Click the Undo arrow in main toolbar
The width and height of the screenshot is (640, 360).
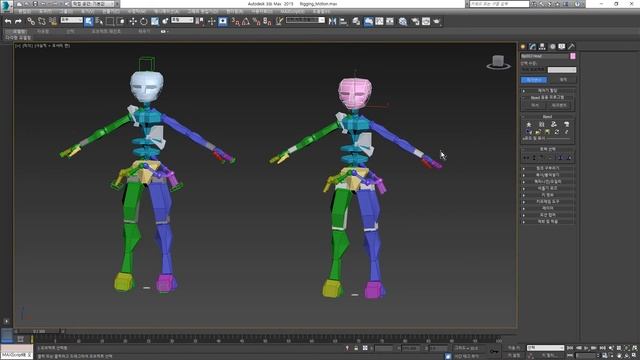coord(8,21)
